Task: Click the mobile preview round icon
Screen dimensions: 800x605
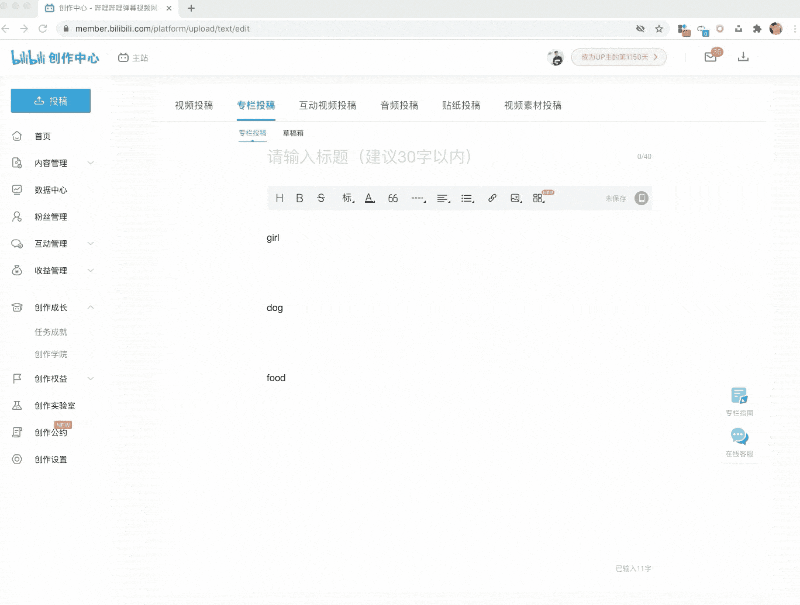Action: pyautogui.click(x=641, y=198)
